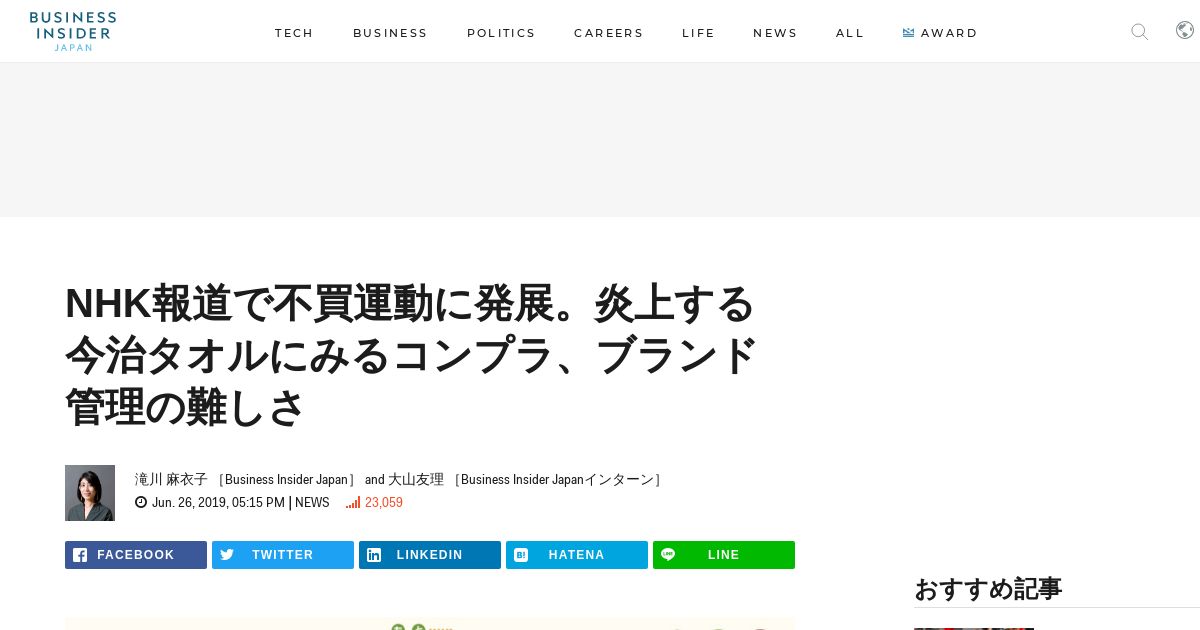
Task: Share article via TWITTER button
Action: click(x=283, y=555)
